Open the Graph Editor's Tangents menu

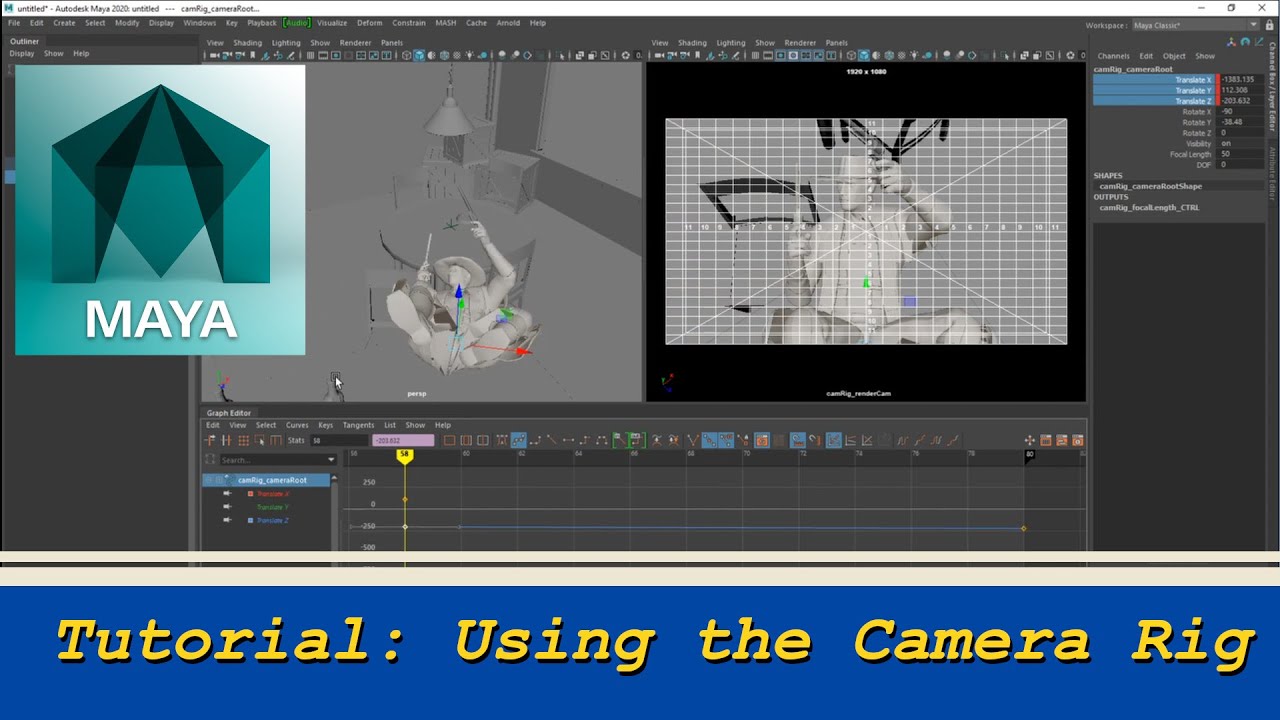point(358,425)
